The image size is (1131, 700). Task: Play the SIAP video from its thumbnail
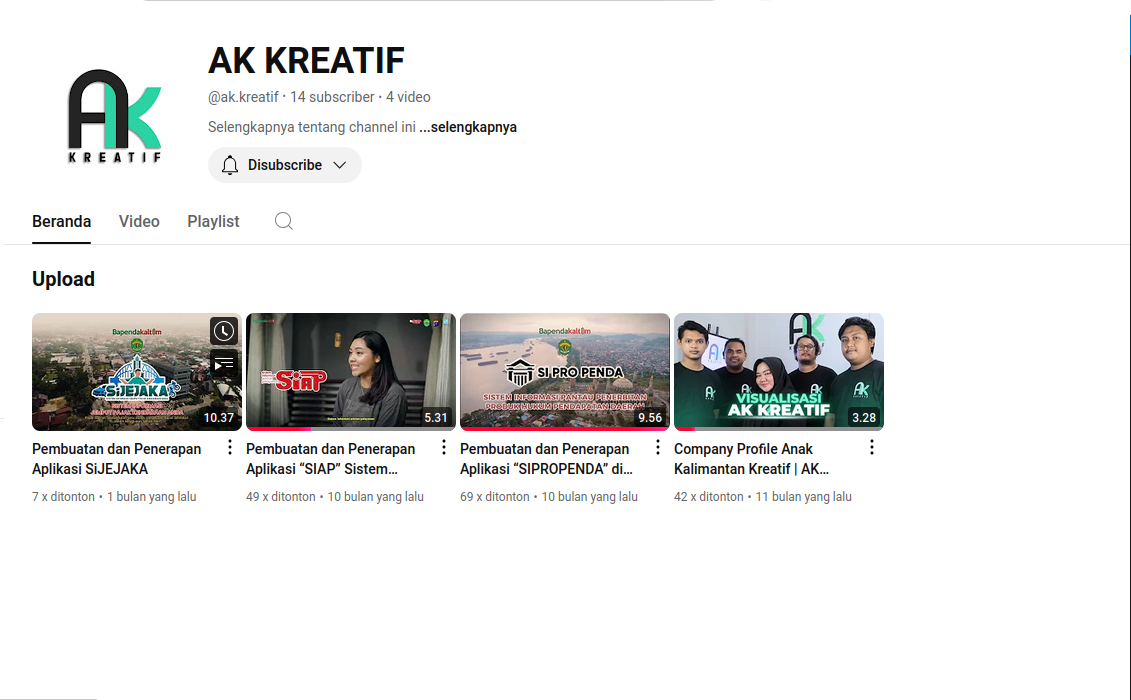pyautogui.click(x=350, y=372)
